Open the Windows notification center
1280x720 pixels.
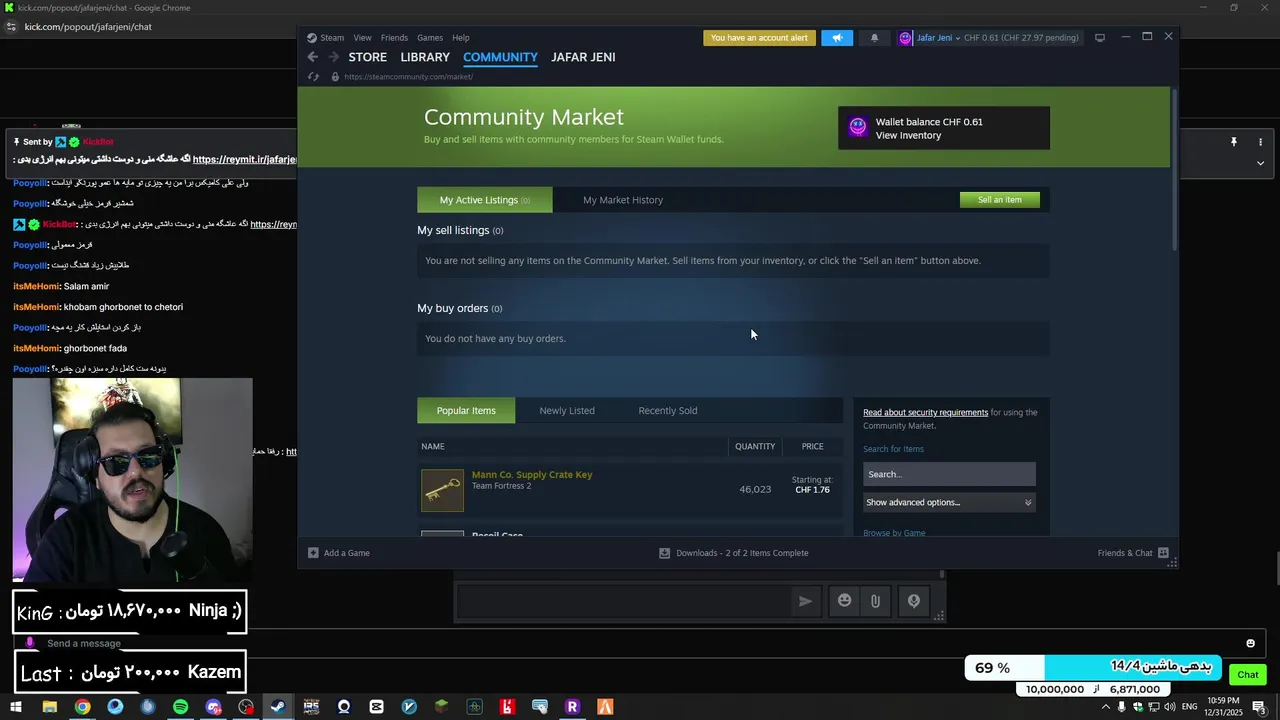pos(1260,707)
